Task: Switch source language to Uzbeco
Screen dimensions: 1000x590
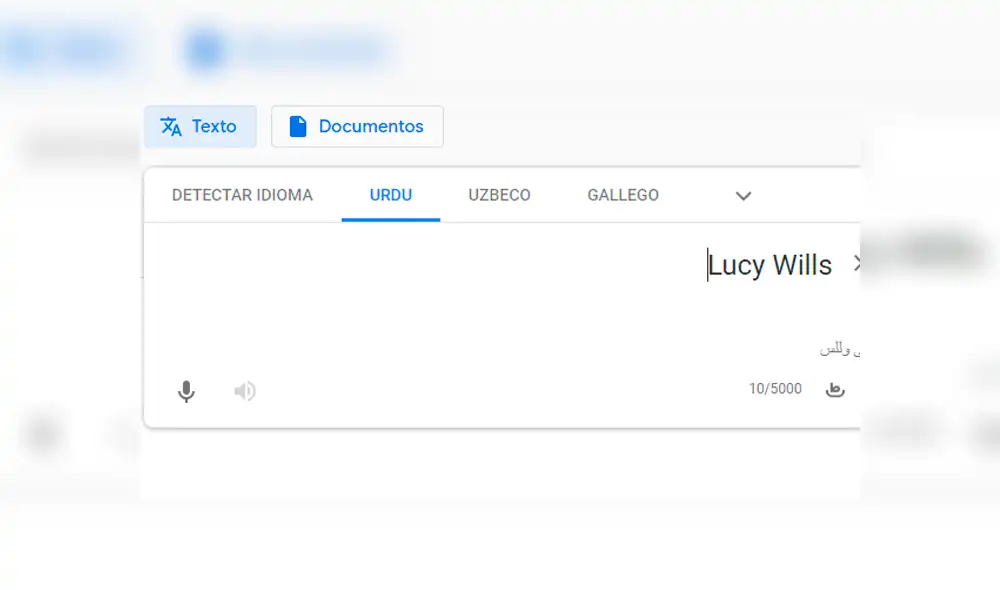Action: 498,195
